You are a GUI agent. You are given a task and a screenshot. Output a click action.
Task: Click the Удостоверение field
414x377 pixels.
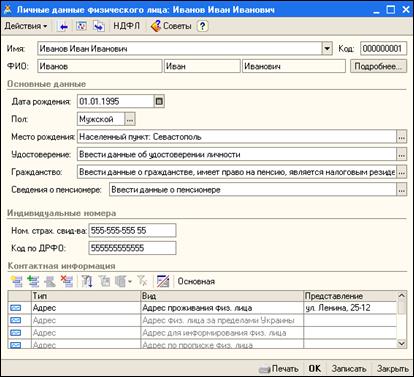(x=237, y=154)
